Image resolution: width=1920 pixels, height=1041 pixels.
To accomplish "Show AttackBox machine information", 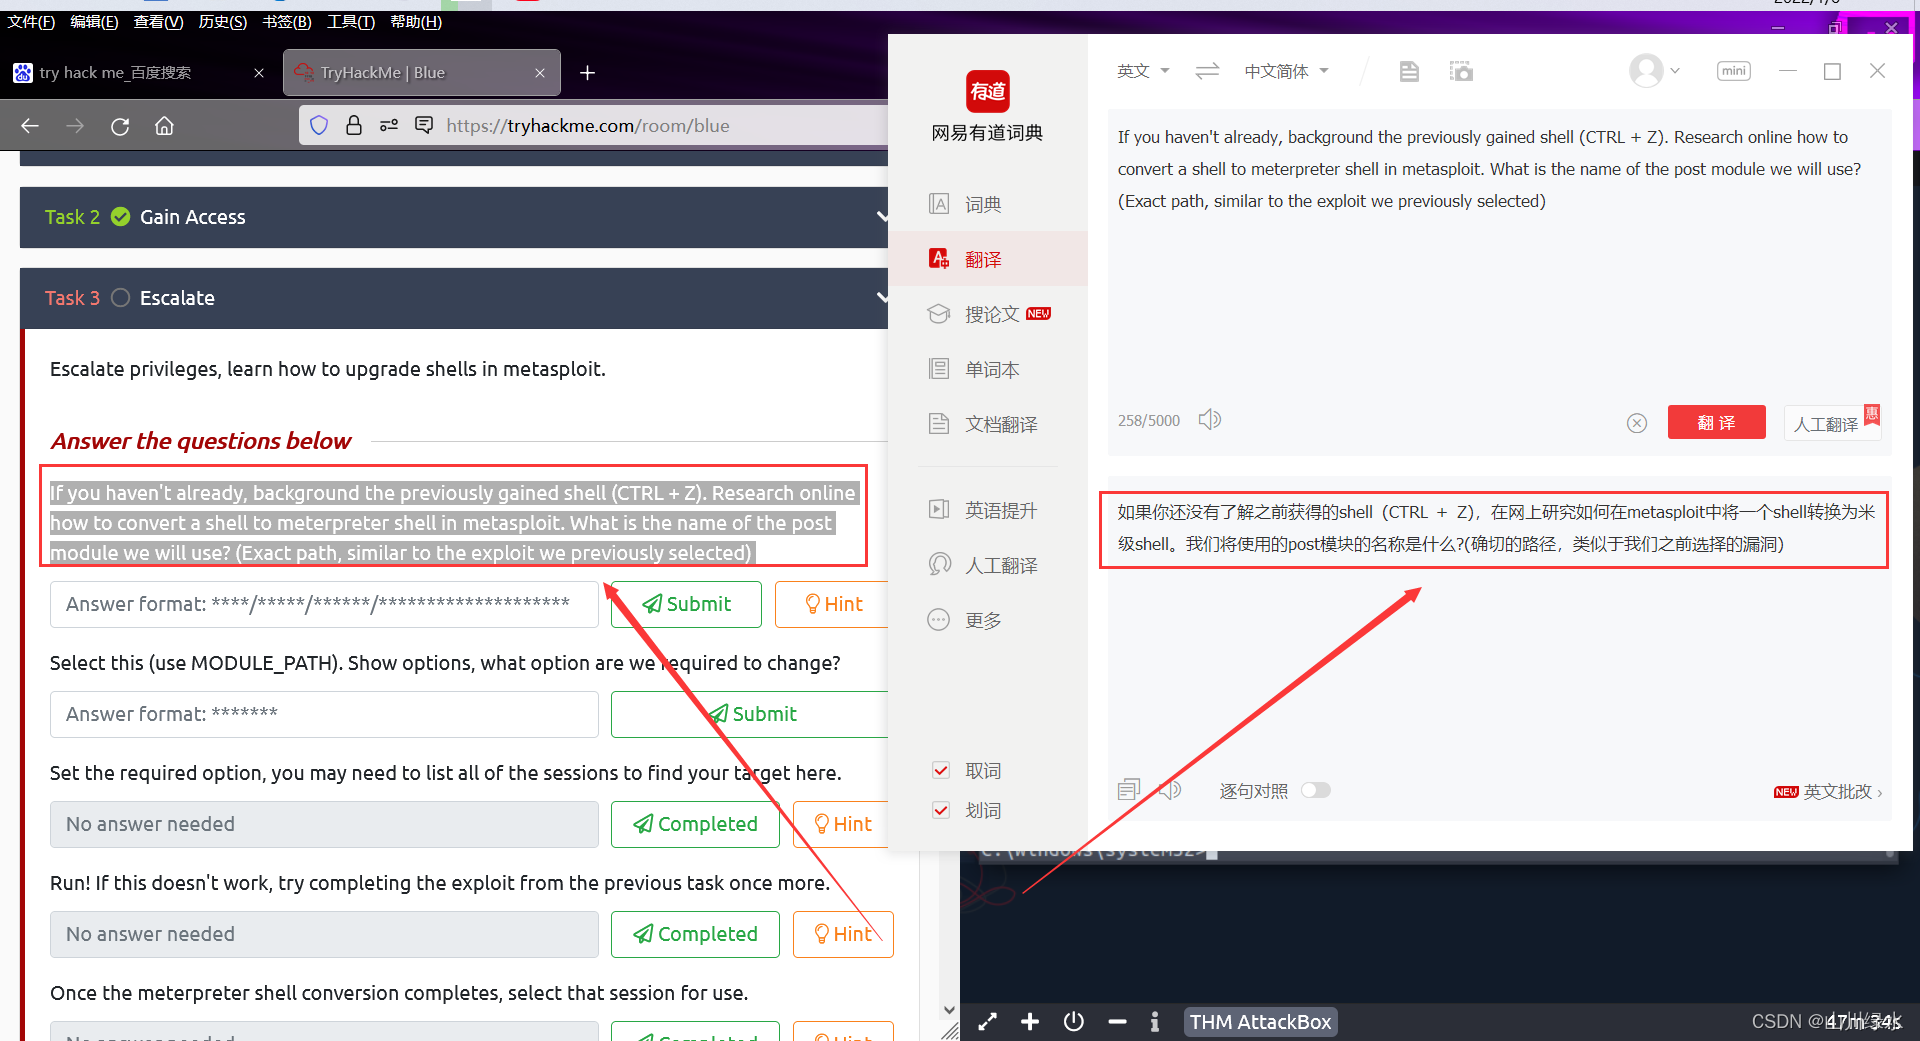I will point(1155,1021).
